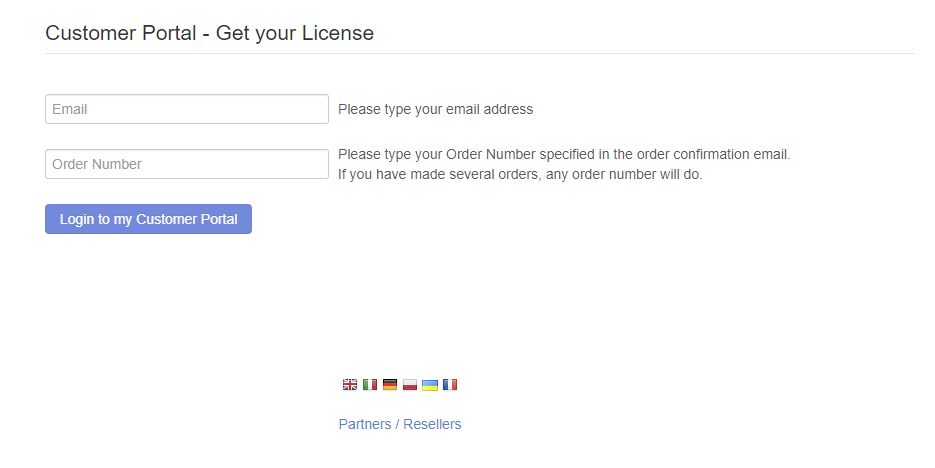Click the 'several orders' help text line
Screen dimensions: 935x468
[x=520, y=174]
